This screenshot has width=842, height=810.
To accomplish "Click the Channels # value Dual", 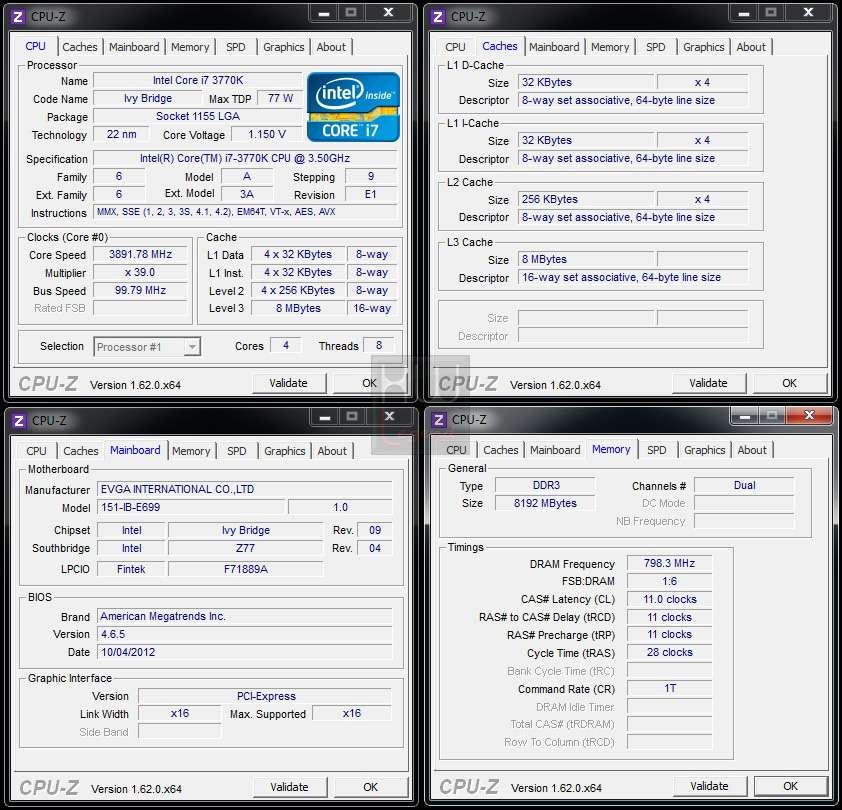I will (x=744, y=486).
